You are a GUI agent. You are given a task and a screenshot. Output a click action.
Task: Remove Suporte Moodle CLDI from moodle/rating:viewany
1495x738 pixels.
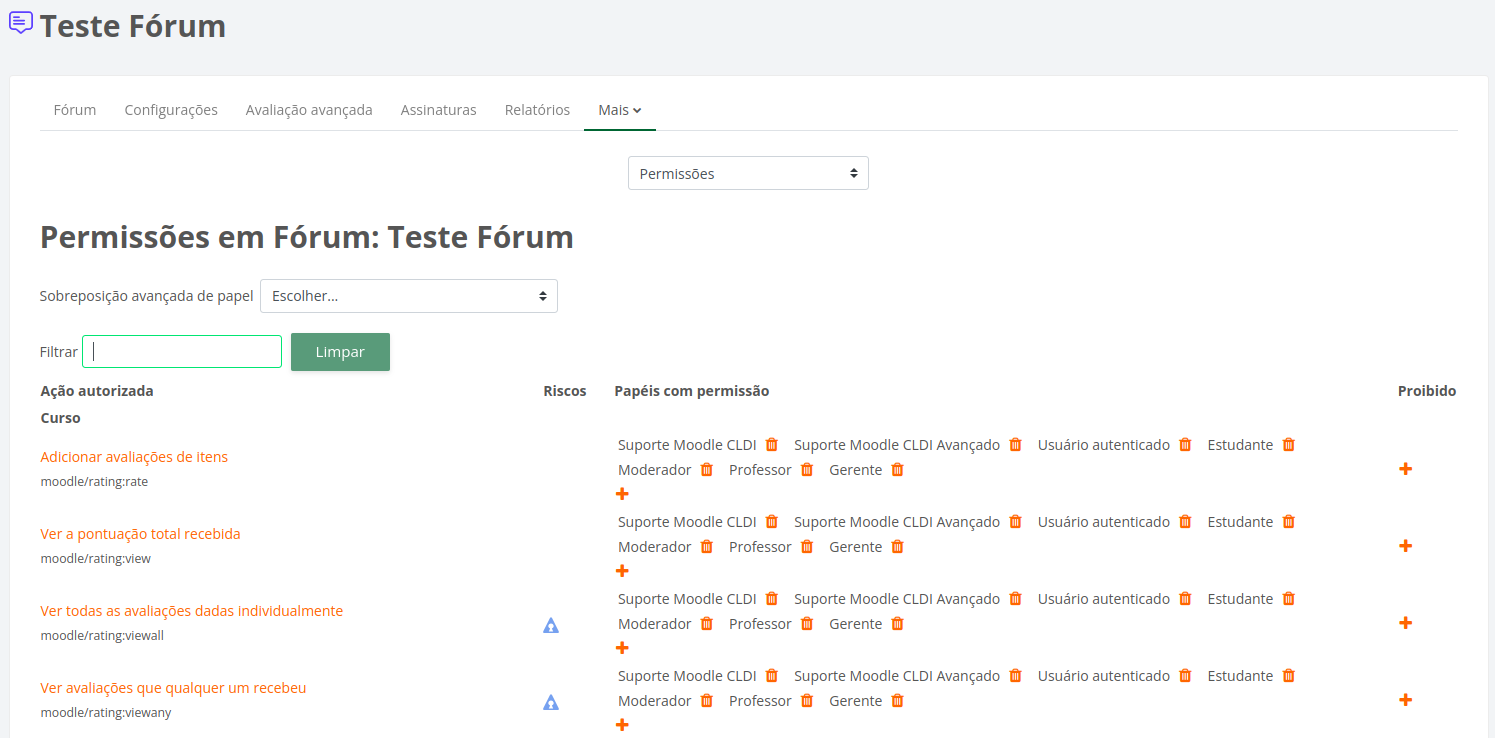coord(771,676)
